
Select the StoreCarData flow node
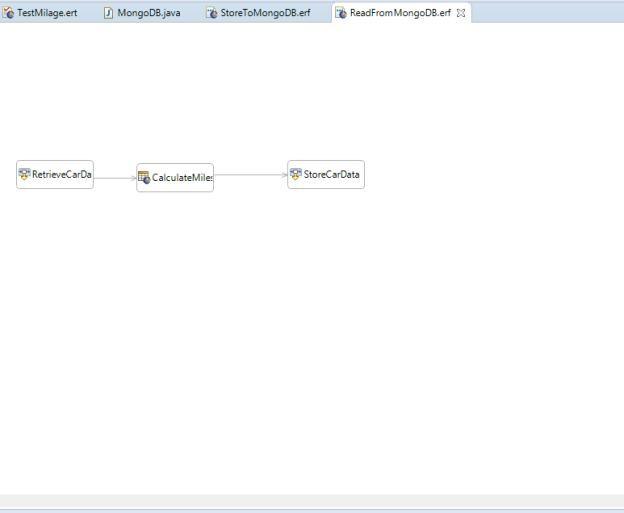click(x=326, y=174)
